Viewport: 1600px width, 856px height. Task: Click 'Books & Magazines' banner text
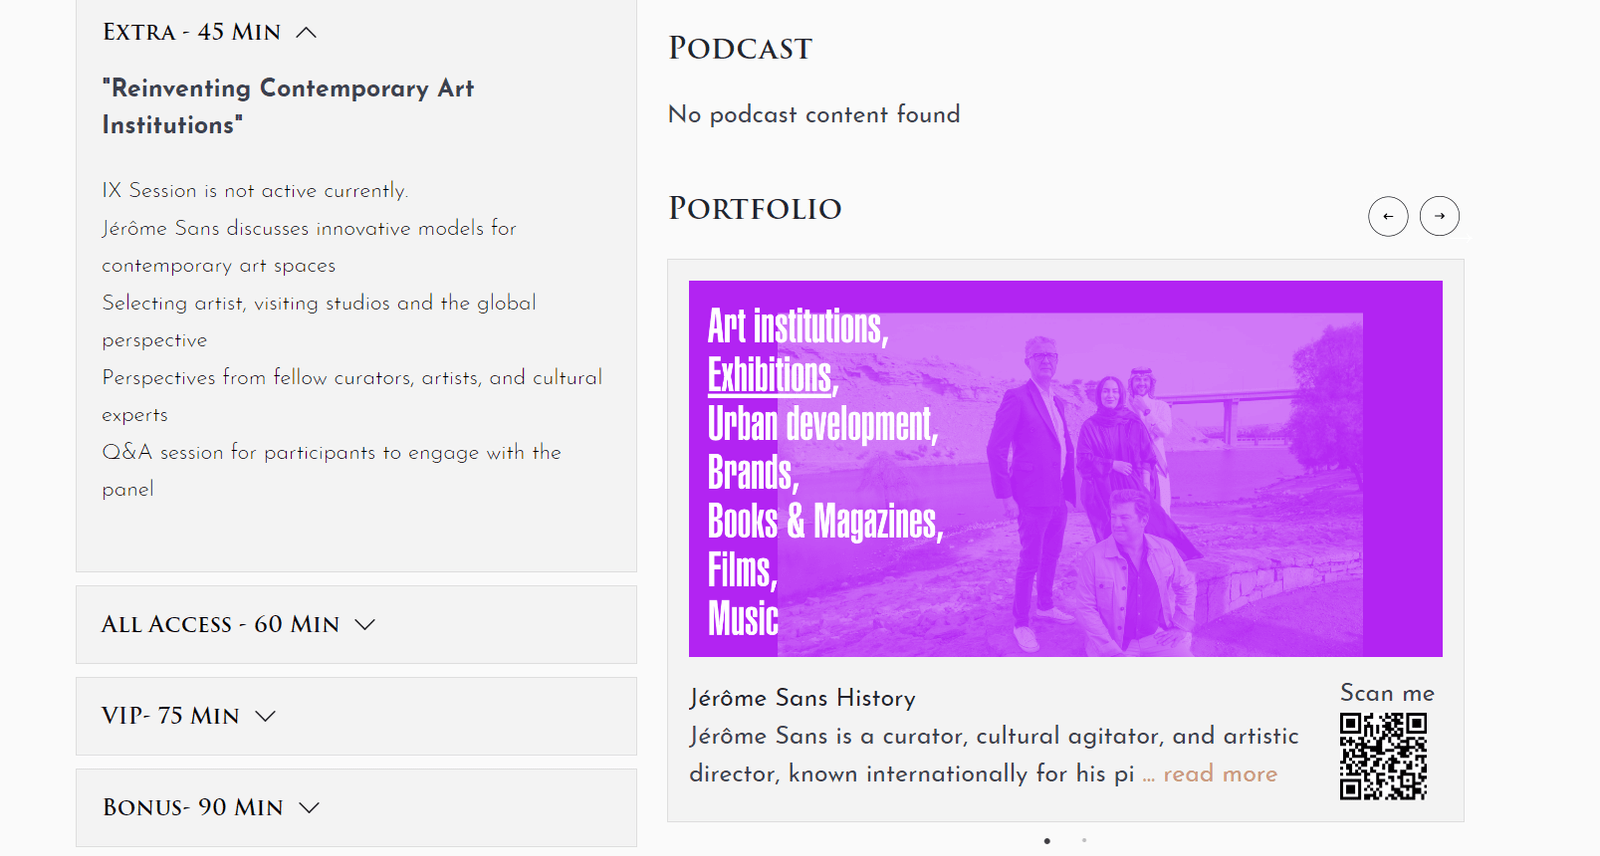(x=825, y=521)
